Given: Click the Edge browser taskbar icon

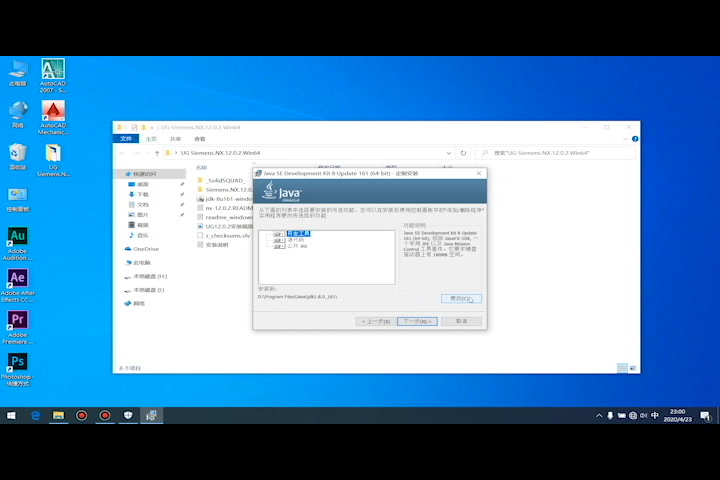Looking at the screenshot, I should (36, 415).
